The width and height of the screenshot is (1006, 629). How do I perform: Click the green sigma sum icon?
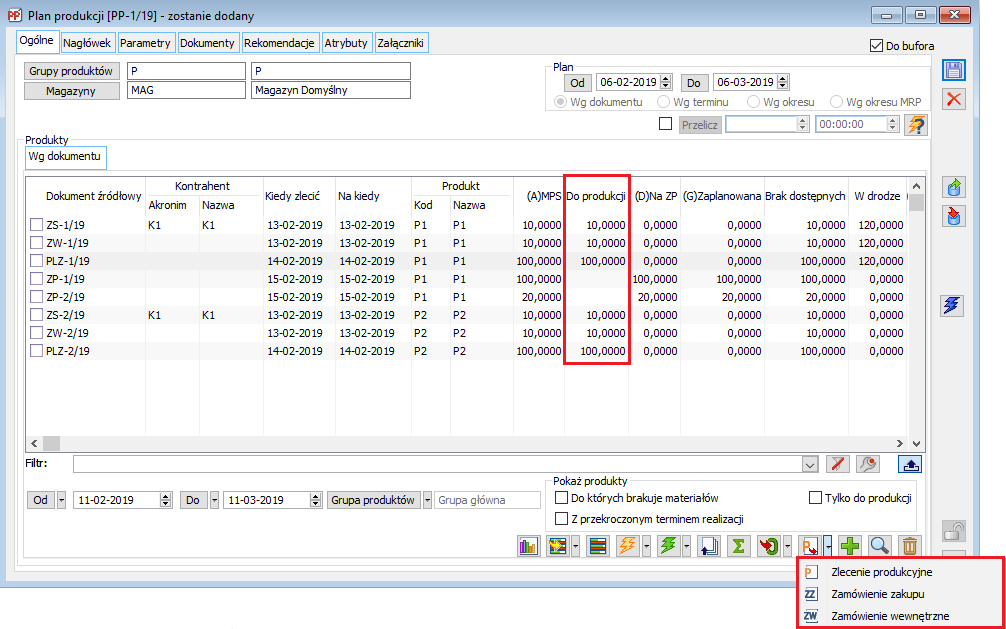pyautogui.click(x=738, y=547)
